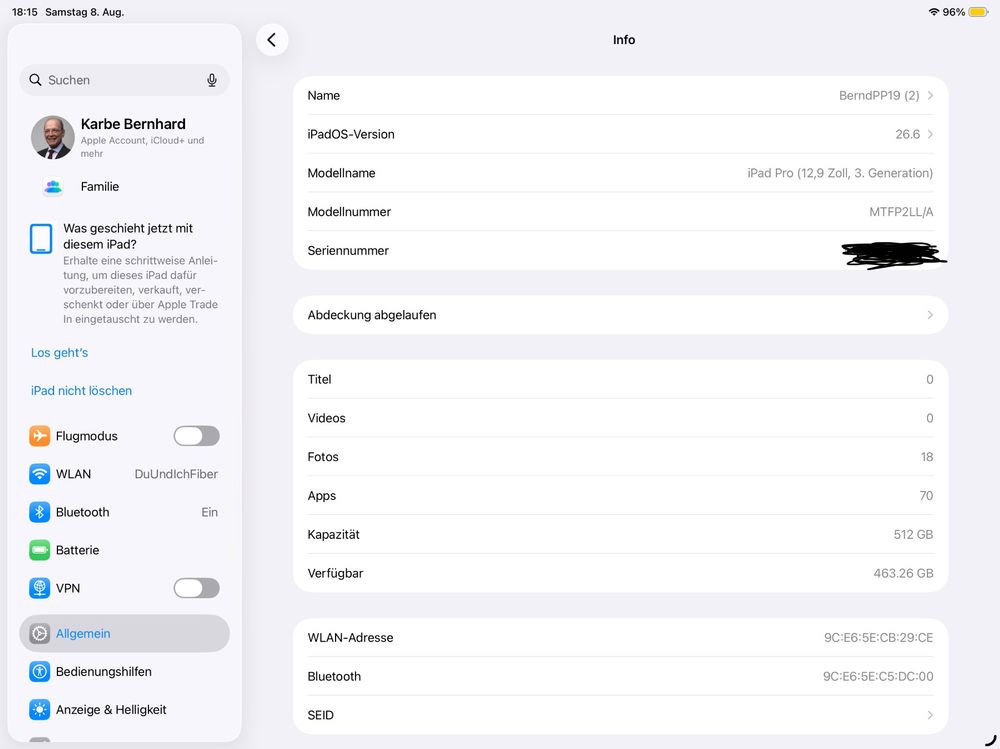The image size is (1000, 749).
Task: Tap the Wi-Fi status icon at top
Action: (934, 12)
